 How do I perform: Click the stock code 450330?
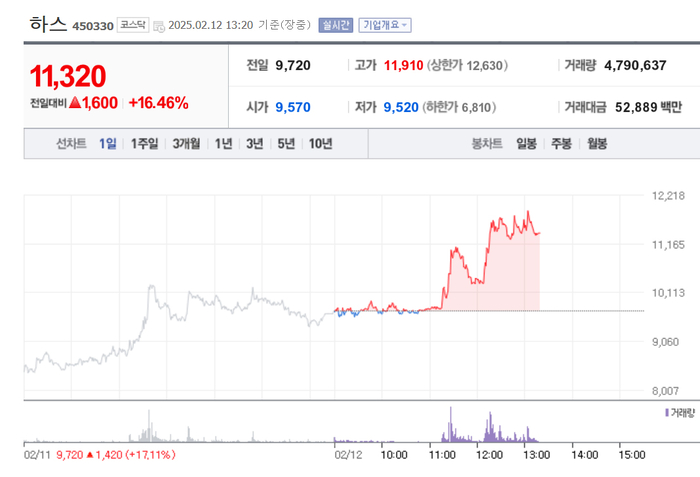point(93,26)
